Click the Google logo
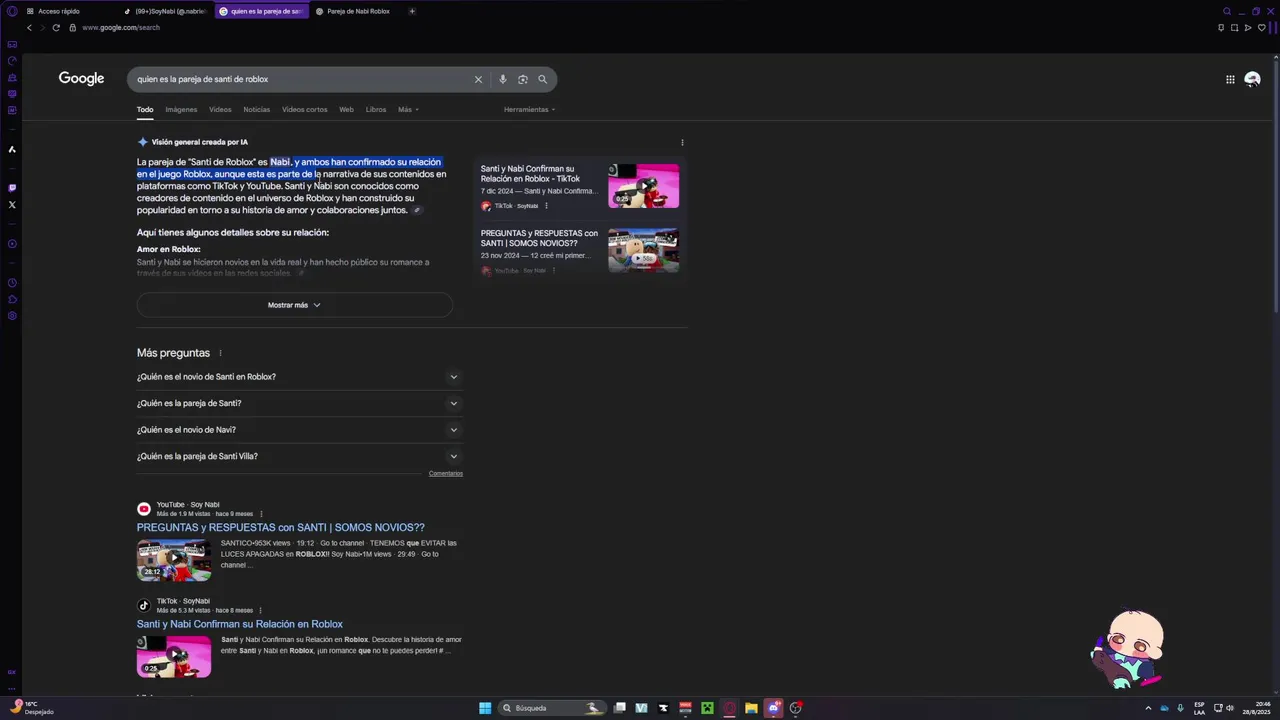Screen dimensions: 1280x720 [81, 79]
